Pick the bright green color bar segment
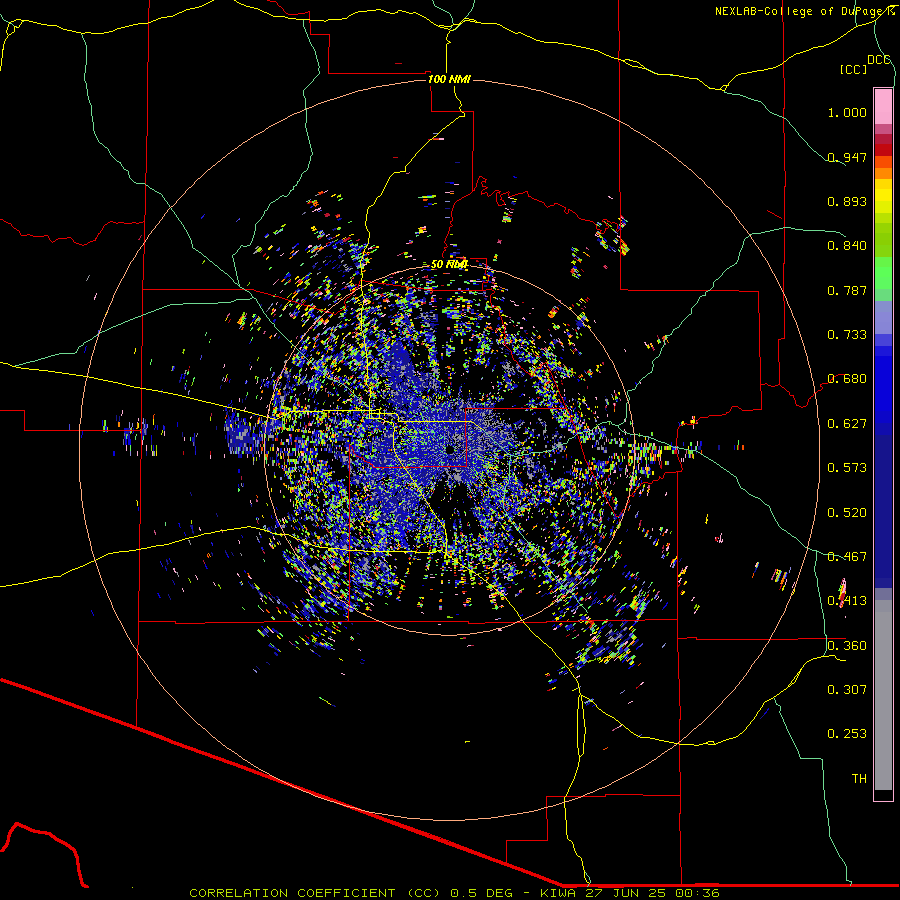Image resolution: width=900 pixels, height=900 pixels. [883, 273]
